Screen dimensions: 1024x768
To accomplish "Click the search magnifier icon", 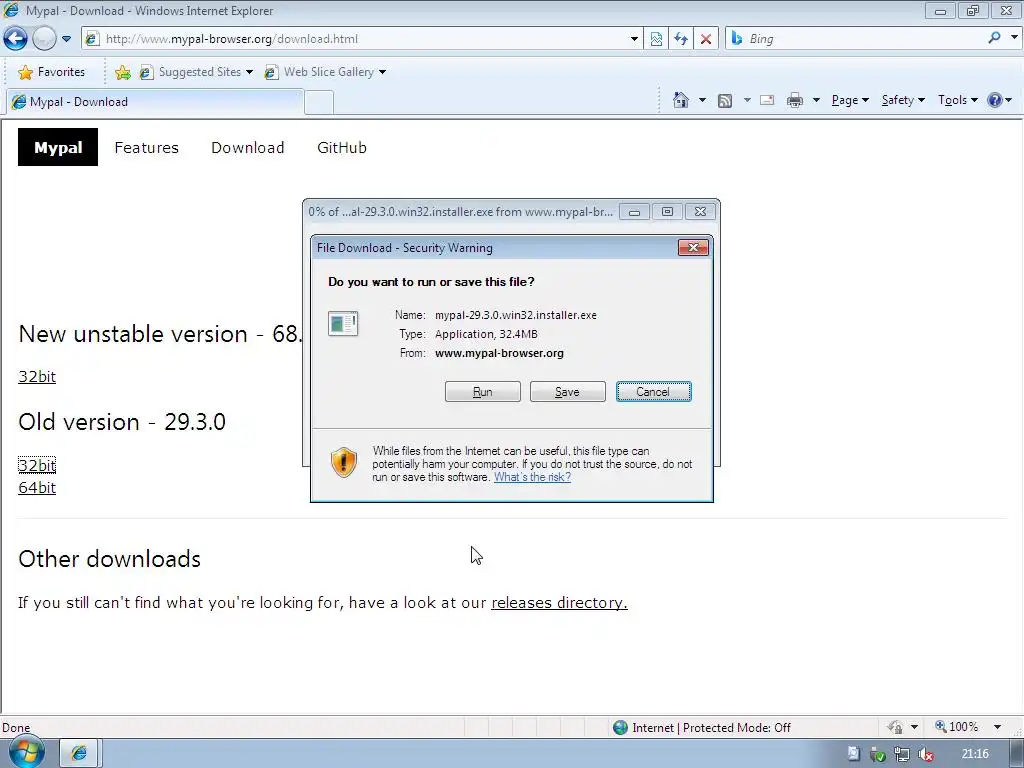I will [994, 38].
